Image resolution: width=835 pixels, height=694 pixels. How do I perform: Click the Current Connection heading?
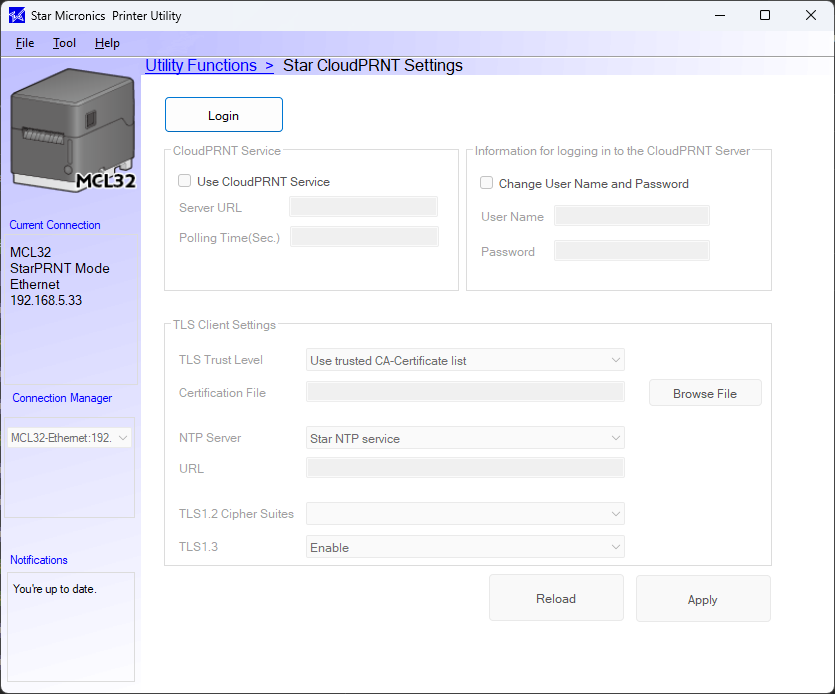(x=55, y=225)
